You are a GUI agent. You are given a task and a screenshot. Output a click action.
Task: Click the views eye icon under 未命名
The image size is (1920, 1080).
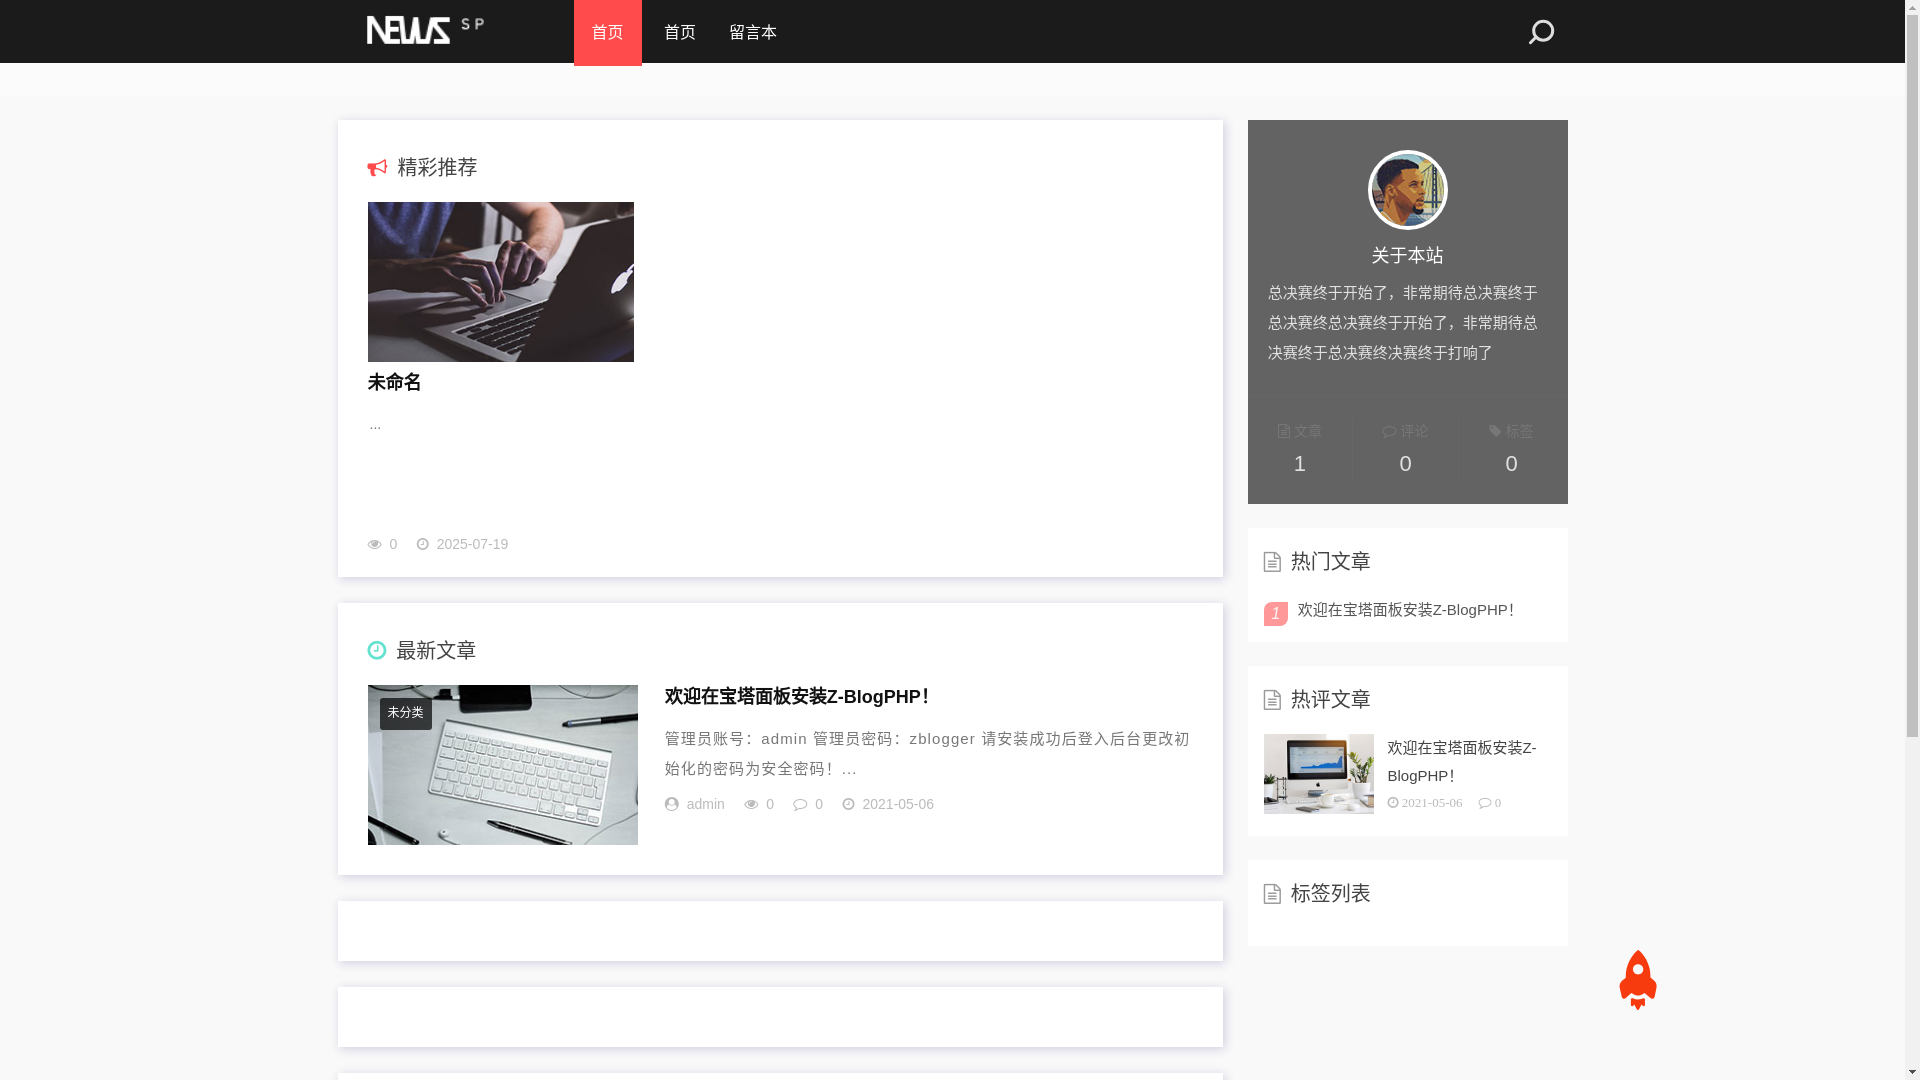click(375, 544)
